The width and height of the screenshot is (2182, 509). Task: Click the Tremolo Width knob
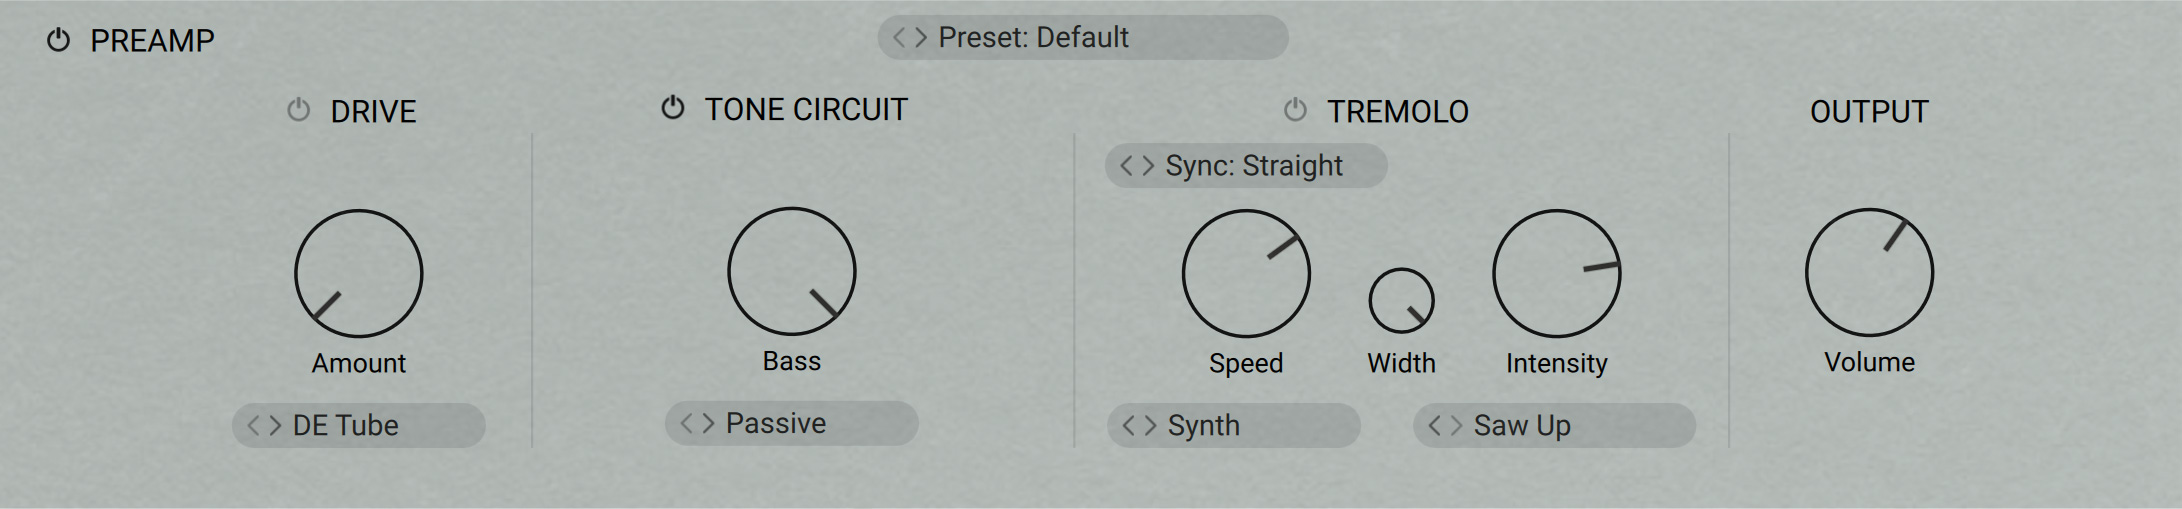[1401, 301]
